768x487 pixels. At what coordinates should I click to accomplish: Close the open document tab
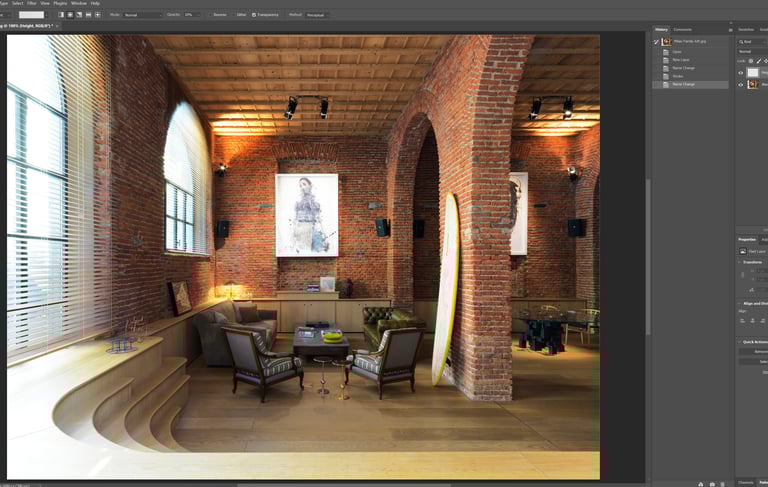[58, 25]
